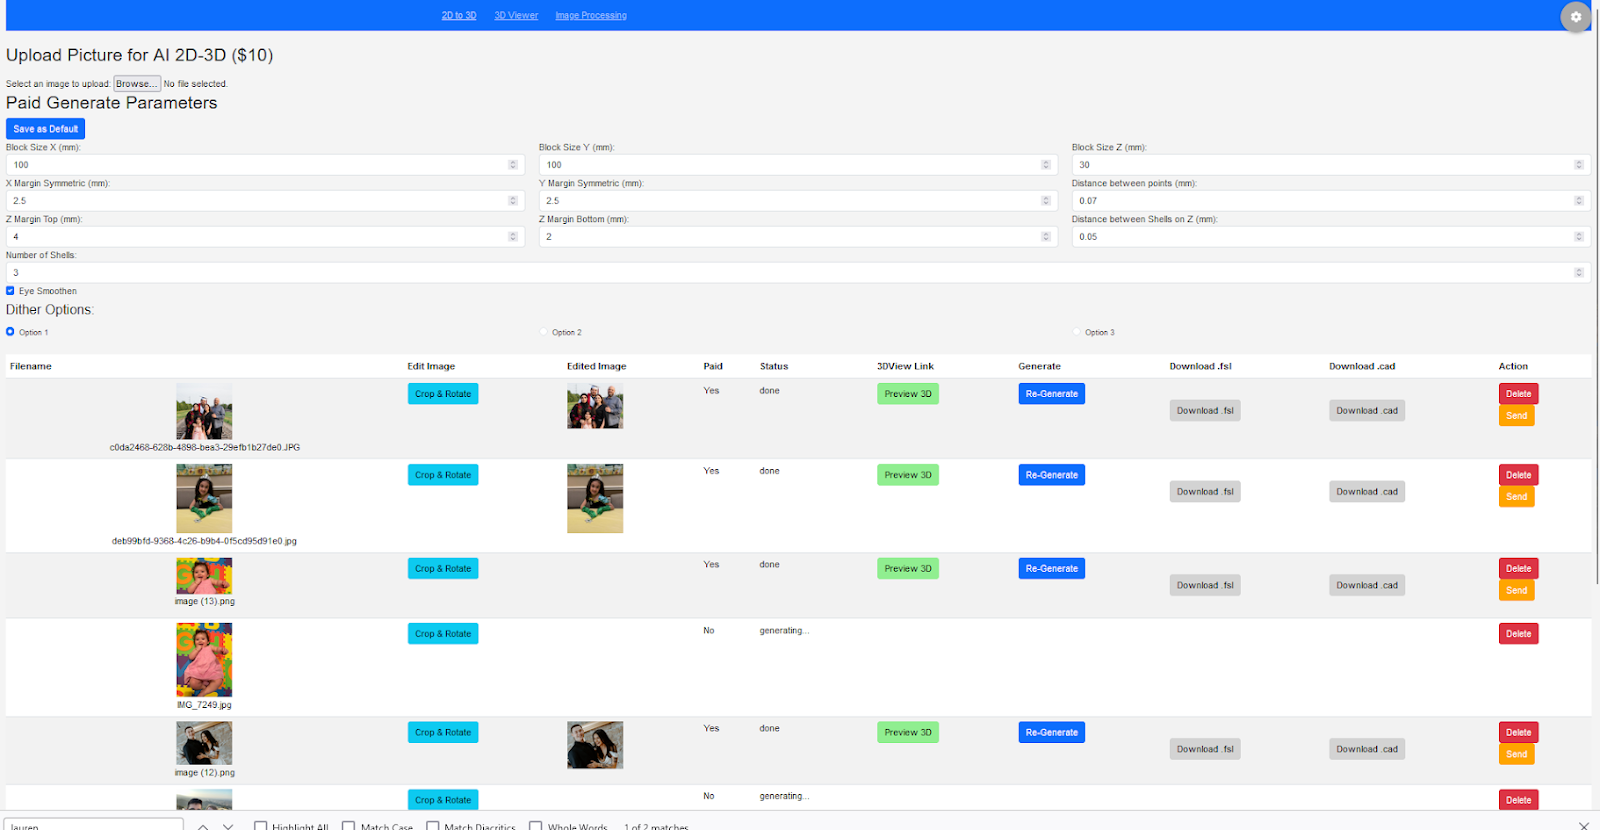Close the find bar
This screenshot has height=830, width=1600.
tap(1583, 825)
